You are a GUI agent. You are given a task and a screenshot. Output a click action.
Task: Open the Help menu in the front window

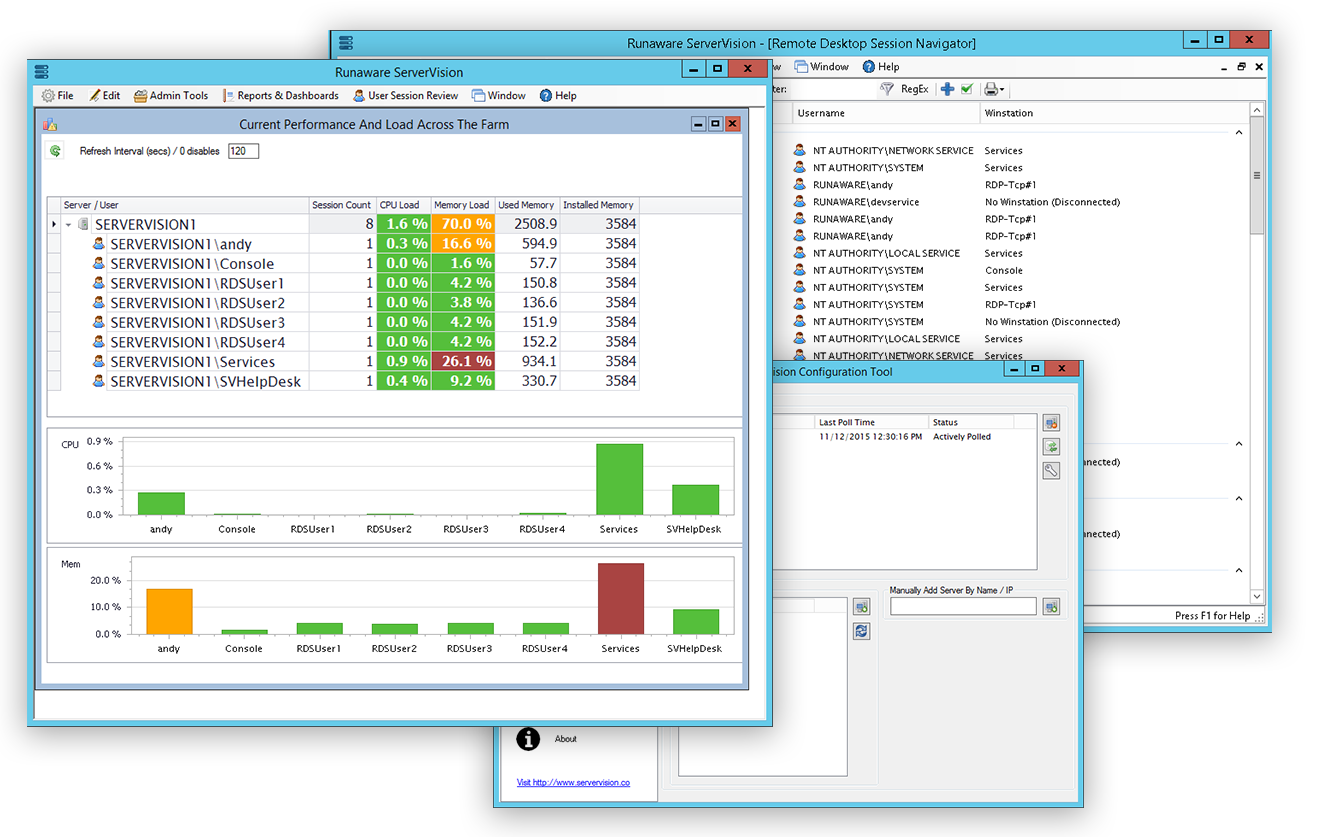558,96
